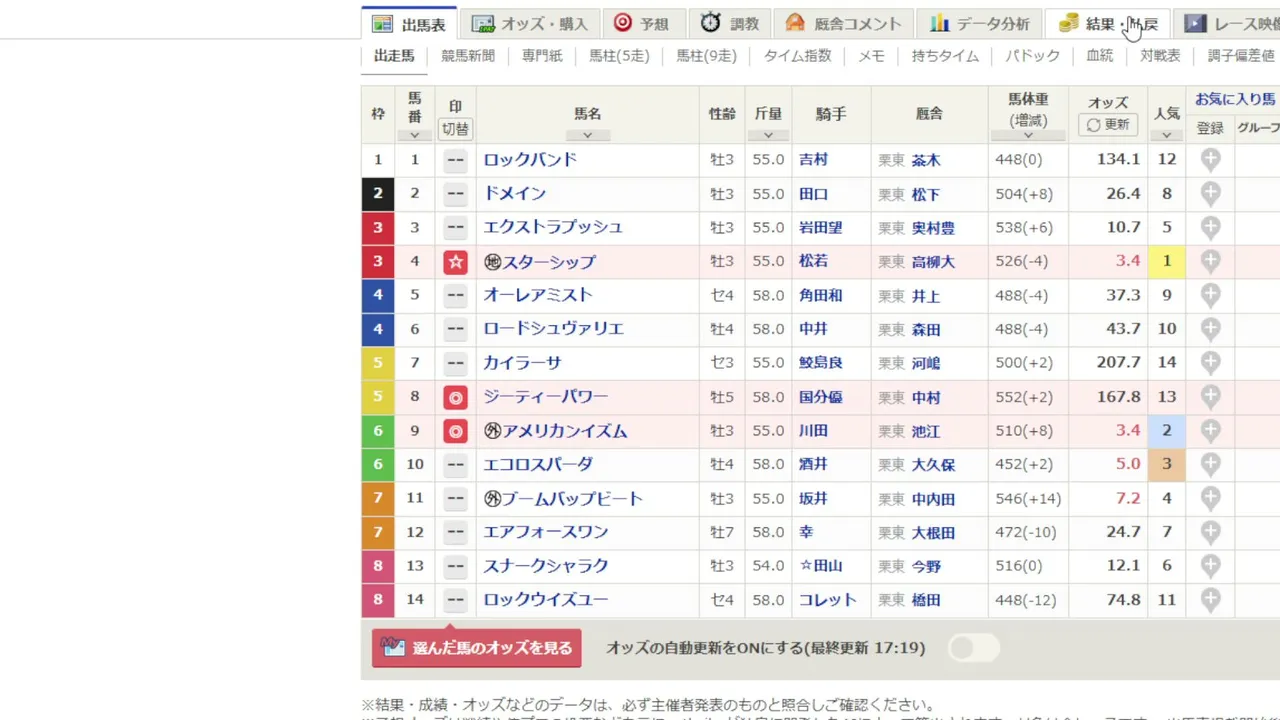This screenshot has width=1280, height=720.
Task: Add カイラーサ to favorites
Action: coord(1210,363)
